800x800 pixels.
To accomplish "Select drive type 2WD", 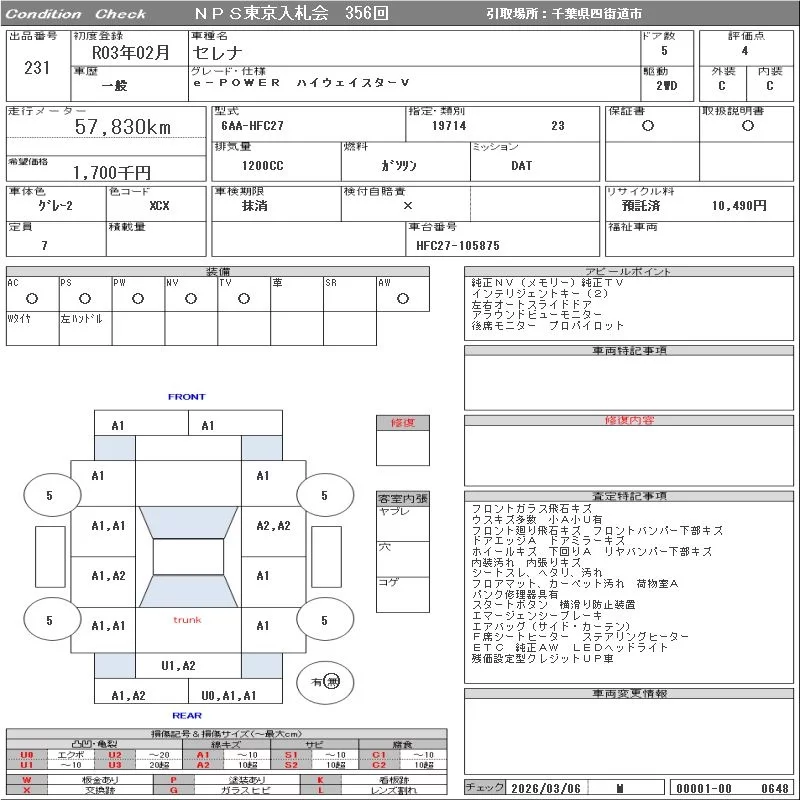I will coord(666,86).
